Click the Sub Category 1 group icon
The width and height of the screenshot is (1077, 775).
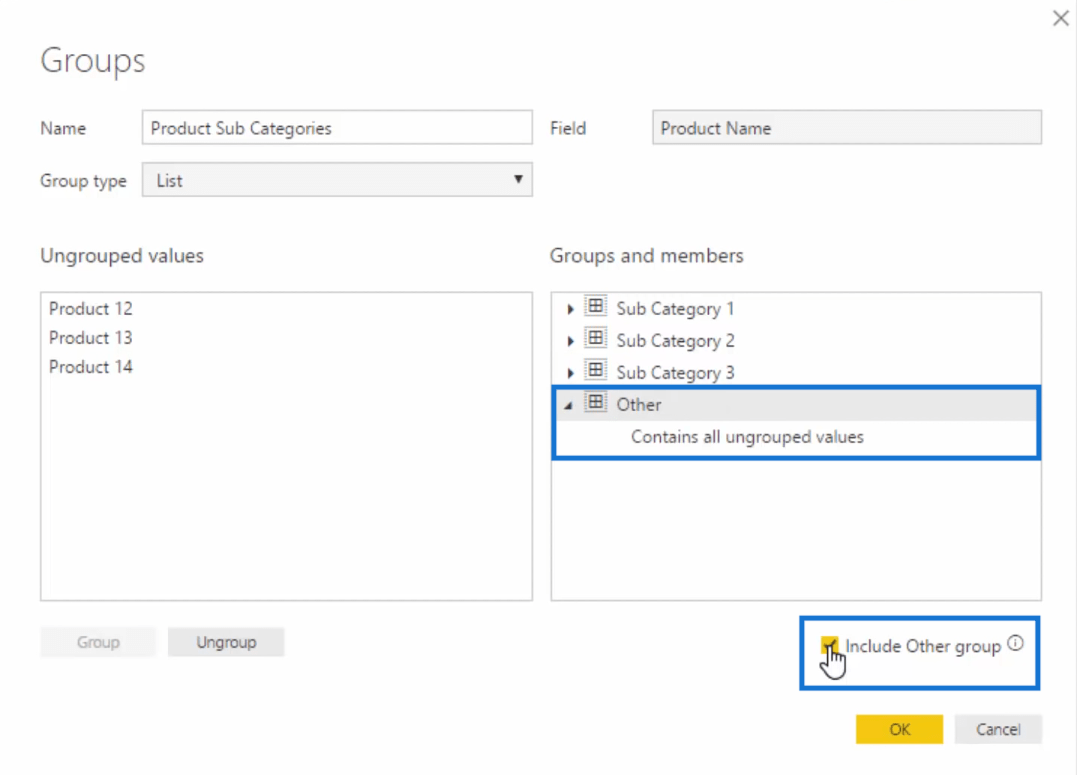tap(596, 306)
